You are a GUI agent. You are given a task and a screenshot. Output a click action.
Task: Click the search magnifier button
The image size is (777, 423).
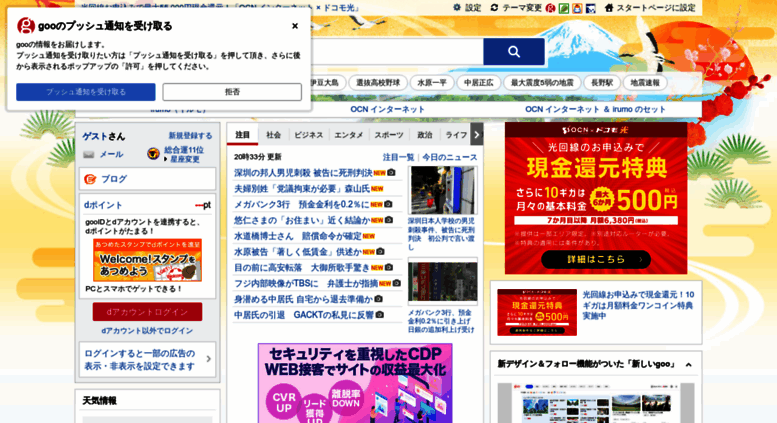tap(514, 52)
